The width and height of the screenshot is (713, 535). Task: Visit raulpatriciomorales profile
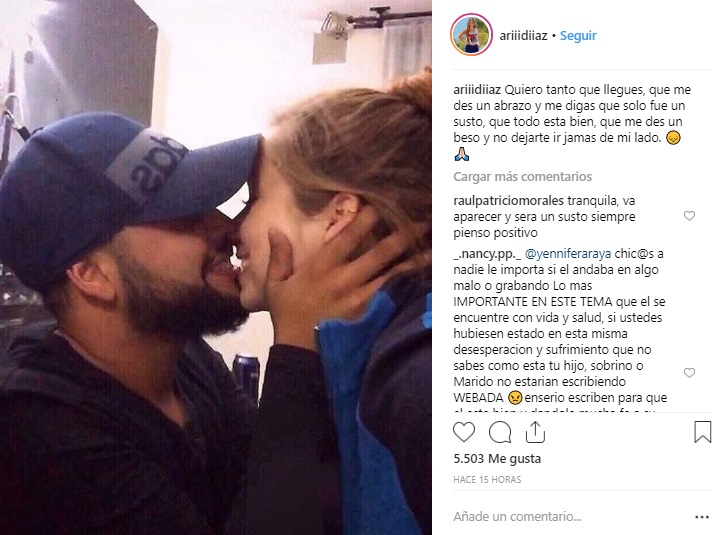508,200
